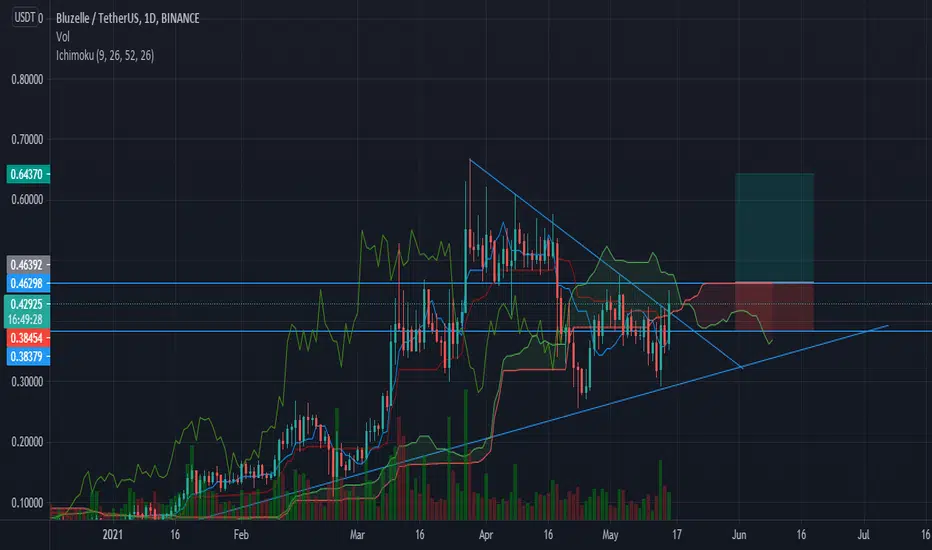Select the green profit target zone
The height and width of the screenshot is (550, 932).
point(774,228)
